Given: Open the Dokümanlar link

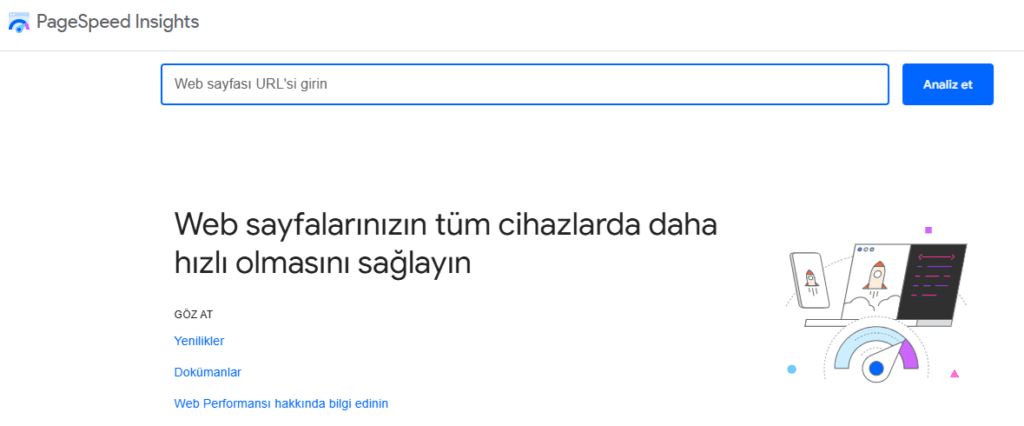Looking at the screenshot, I should tap(208, 372).
